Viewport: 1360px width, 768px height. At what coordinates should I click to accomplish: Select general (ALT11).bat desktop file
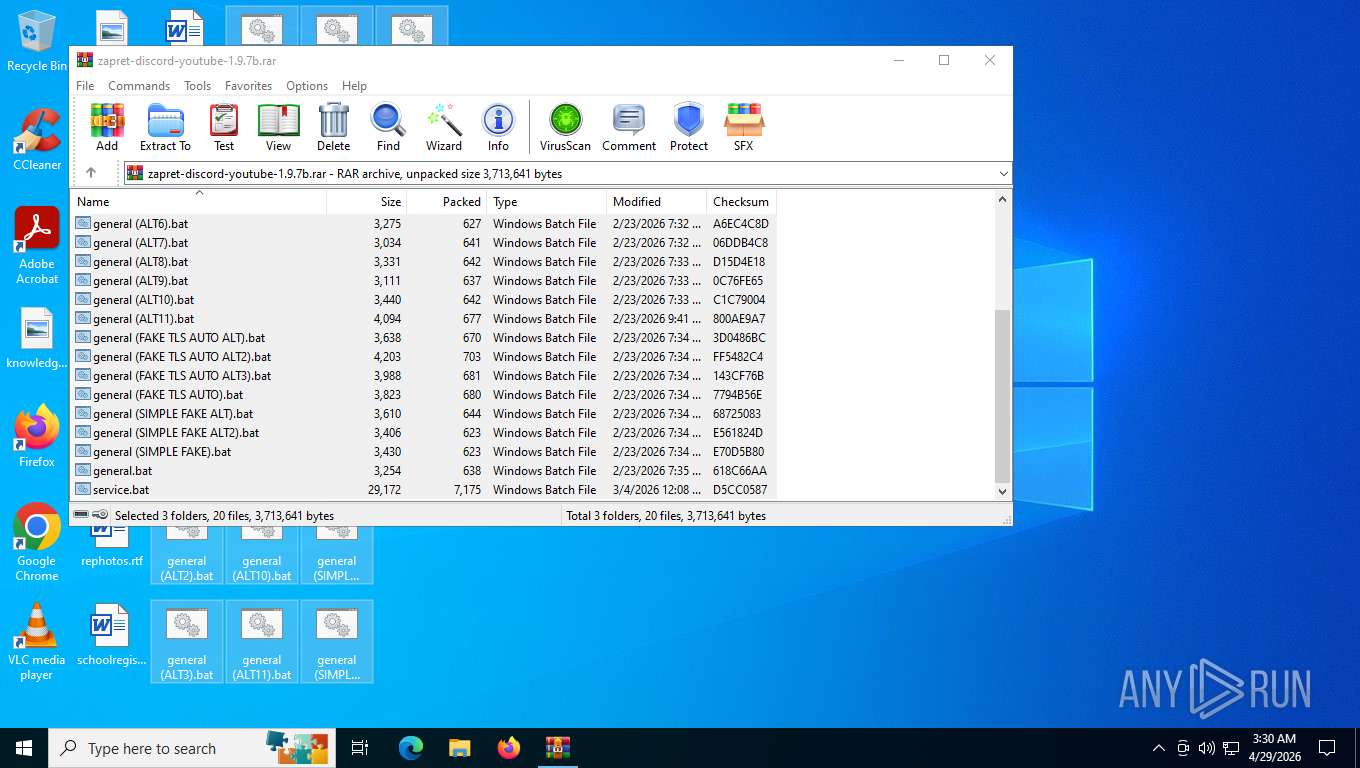coord(262,641)
